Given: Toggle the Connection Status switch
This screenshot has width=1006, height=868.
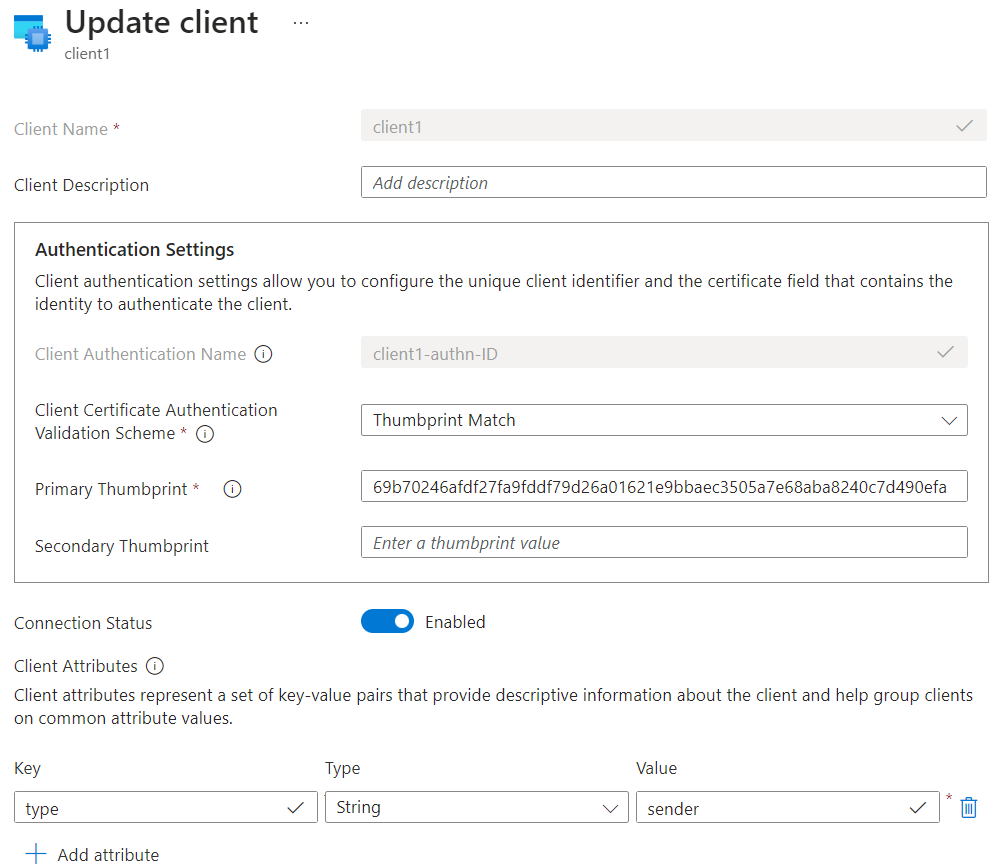Looking at the screenshot, I should click(x=387, y=622).
